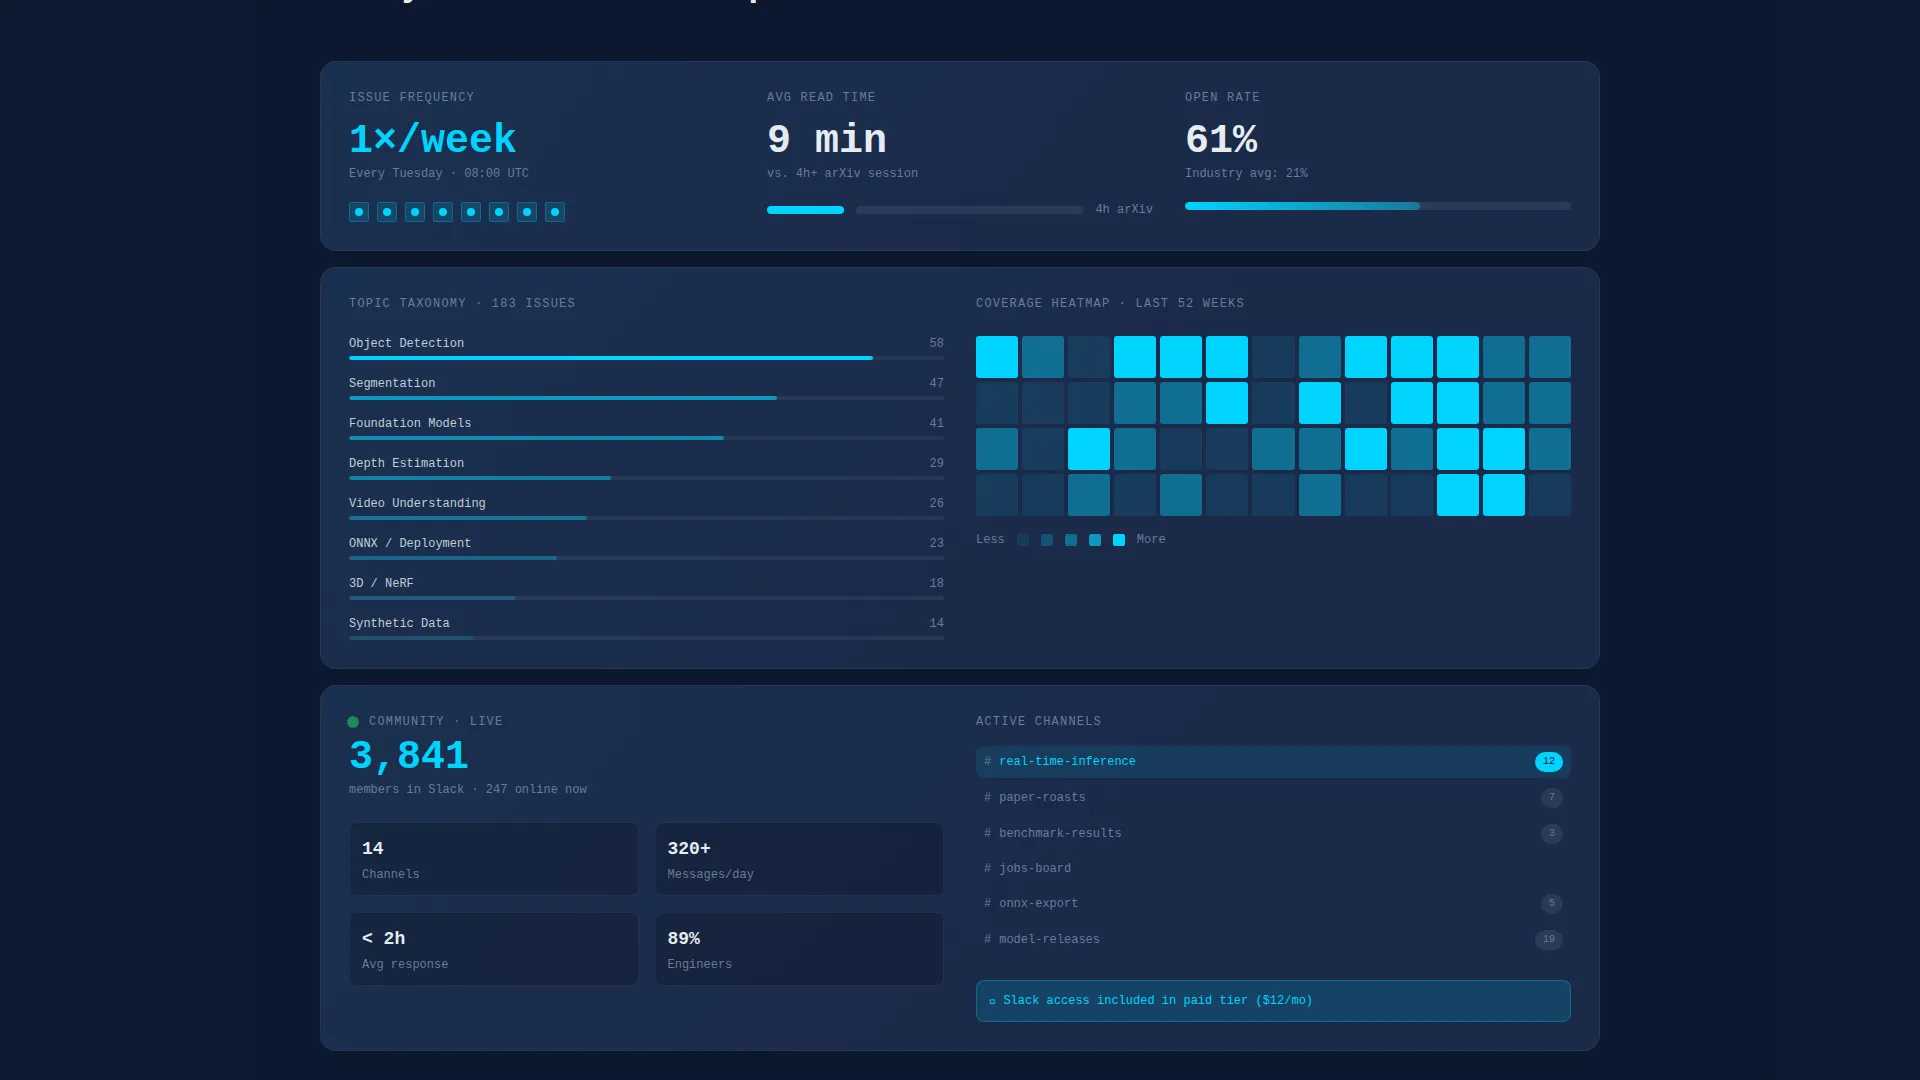Select the < 2h Avg response card
1920x1080 pixels.
click(x=493, y=949)
